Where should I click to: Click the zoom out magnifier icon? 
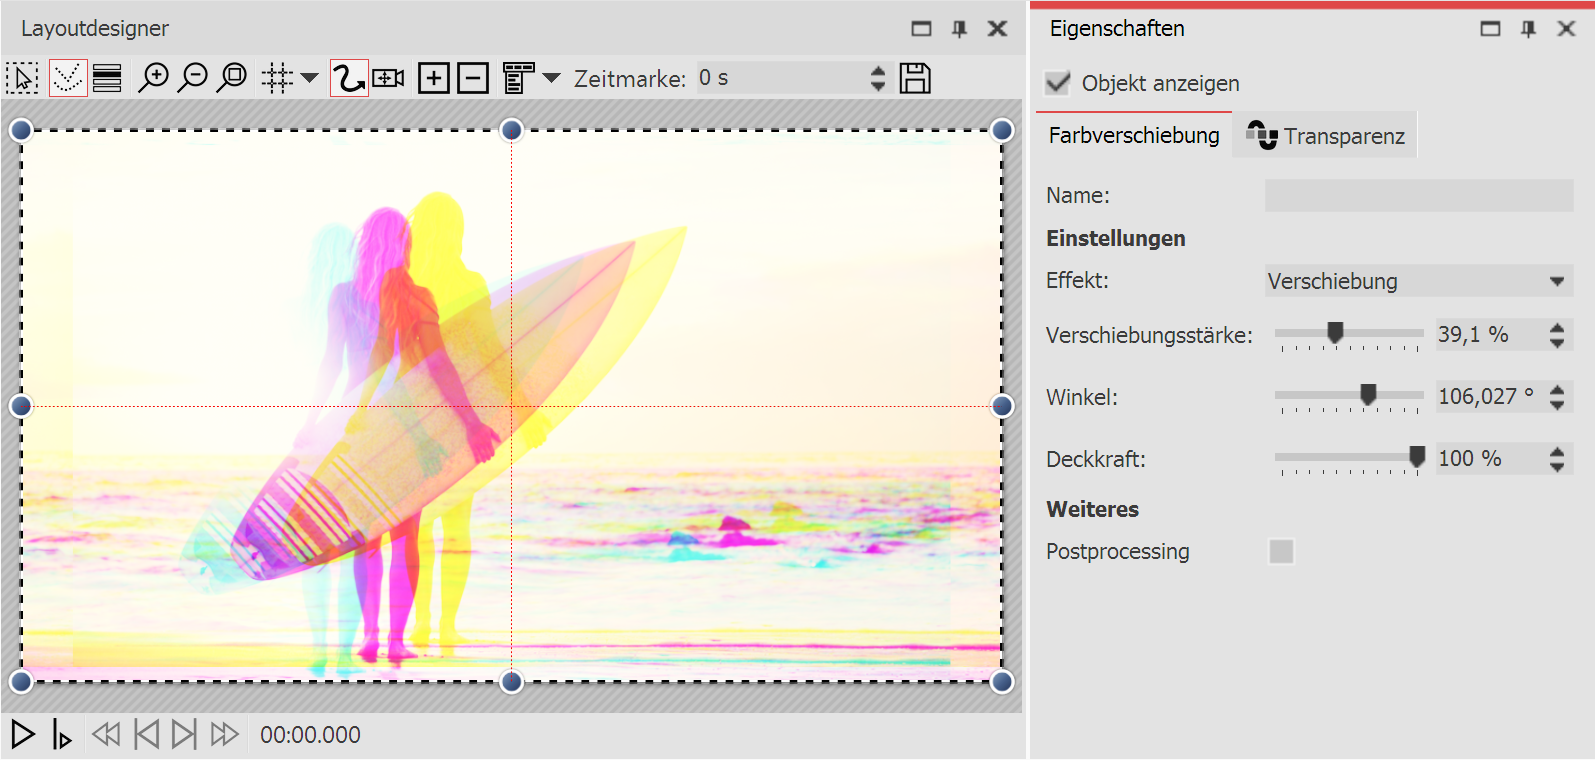click(192, 78)
